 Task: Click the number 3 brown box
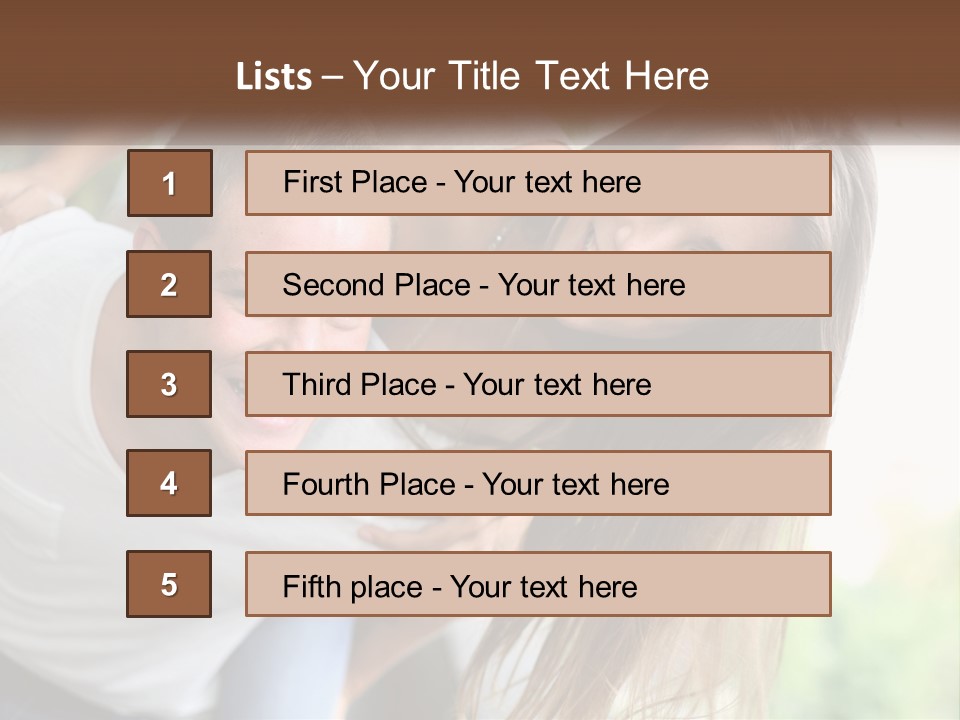(x=169, y=384)
